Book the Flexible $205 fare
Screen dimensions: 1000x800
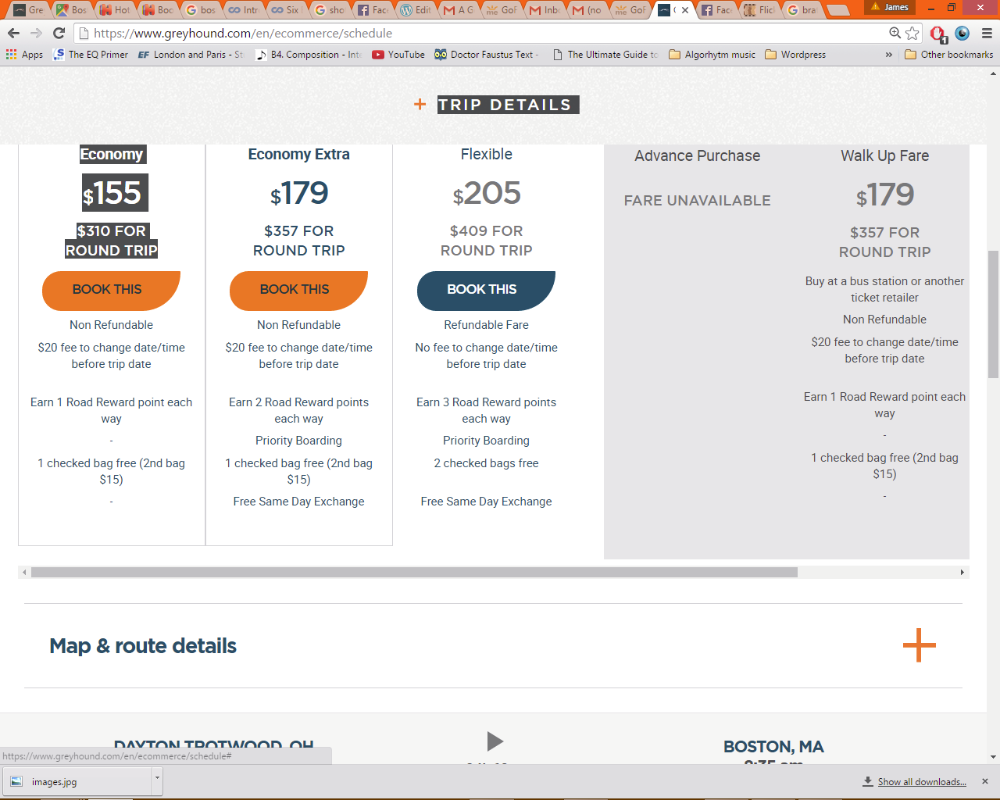485,290
